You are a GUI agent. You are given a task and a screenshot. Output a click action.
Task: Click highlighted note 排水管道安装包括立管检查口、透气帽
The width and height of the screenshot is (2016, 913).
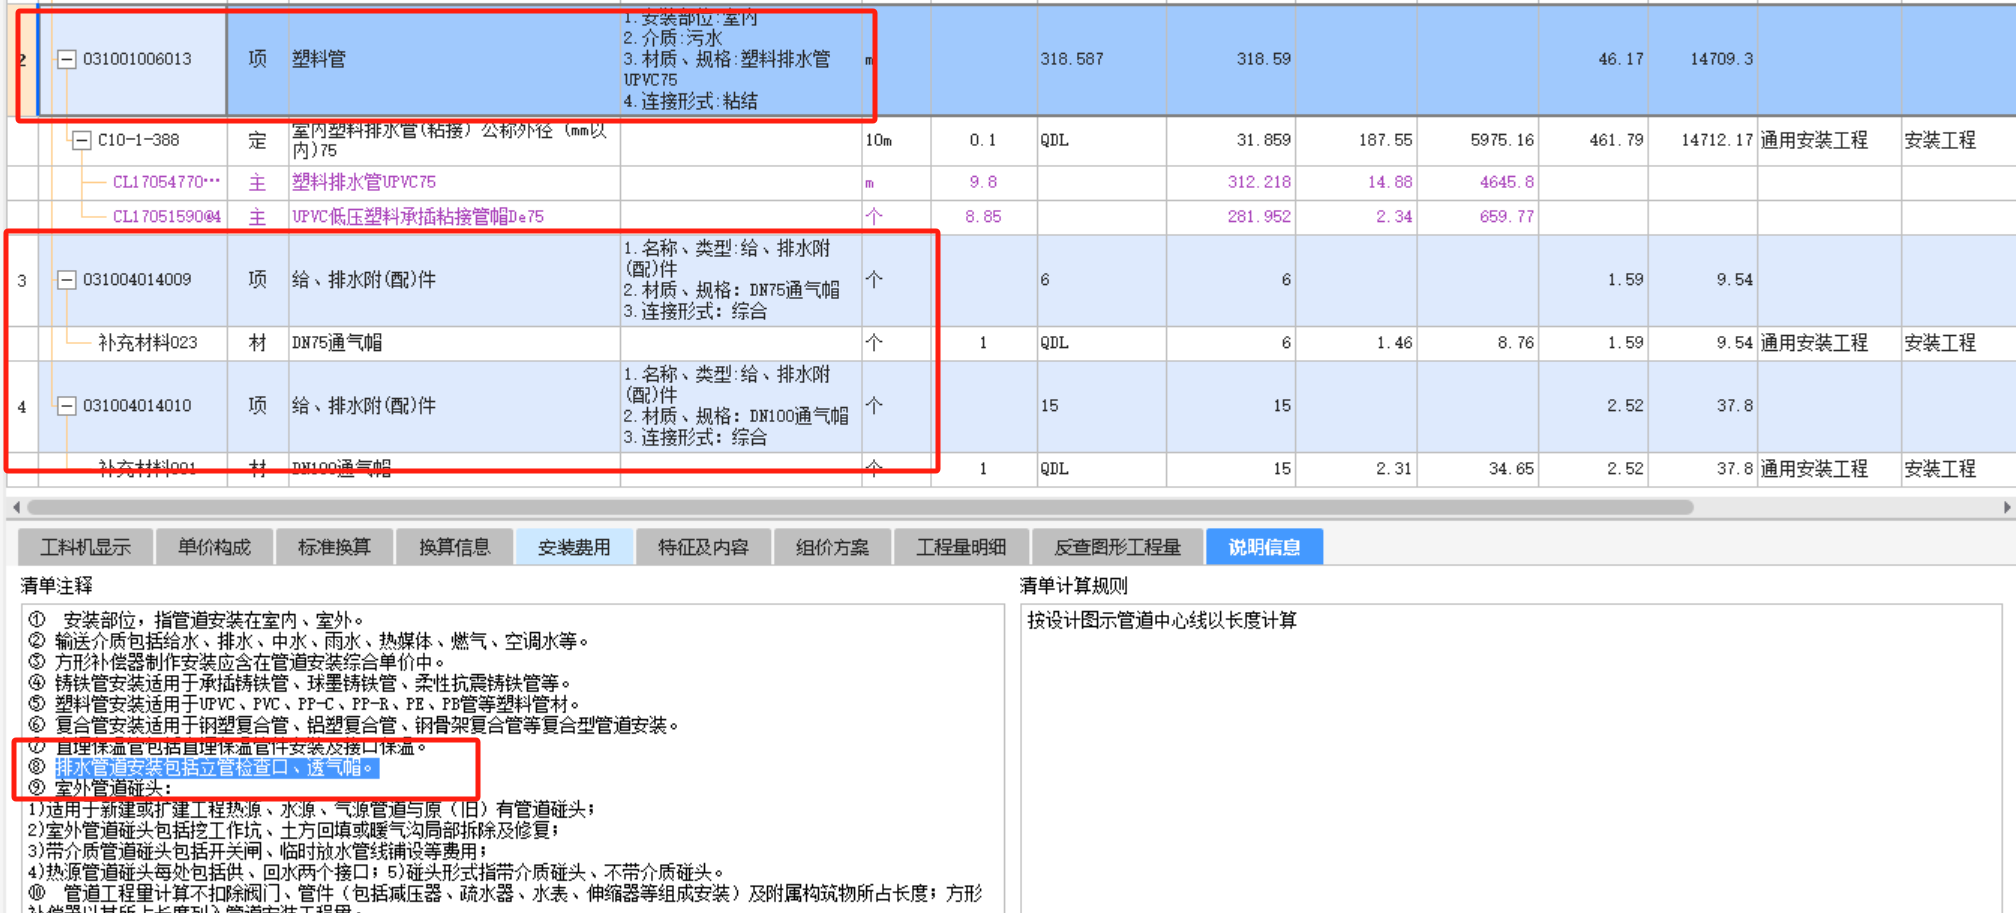click(217, 768)
